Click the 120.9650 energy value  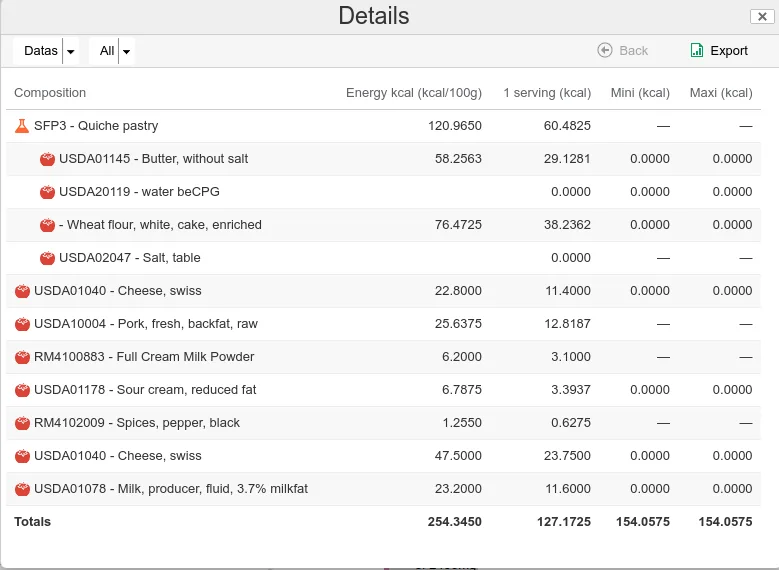coord(455,126)
